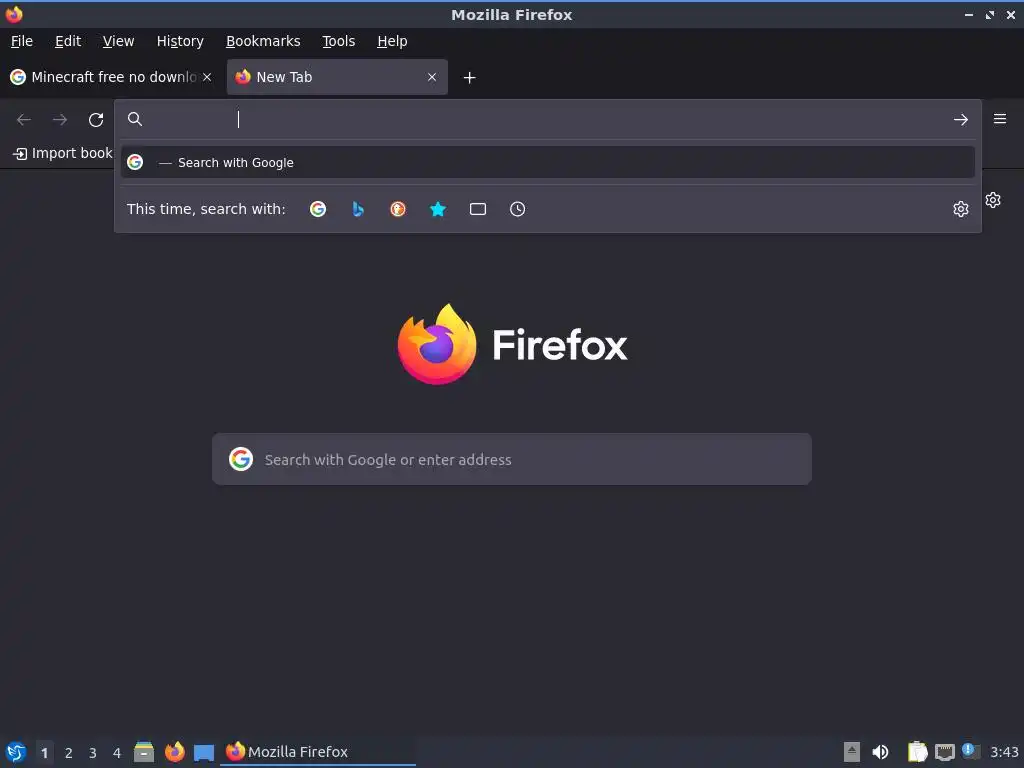This screenshot has width=1024, height=768.
Task: Click the Import bookmarks toolbar button
Action: pos(63,153)
